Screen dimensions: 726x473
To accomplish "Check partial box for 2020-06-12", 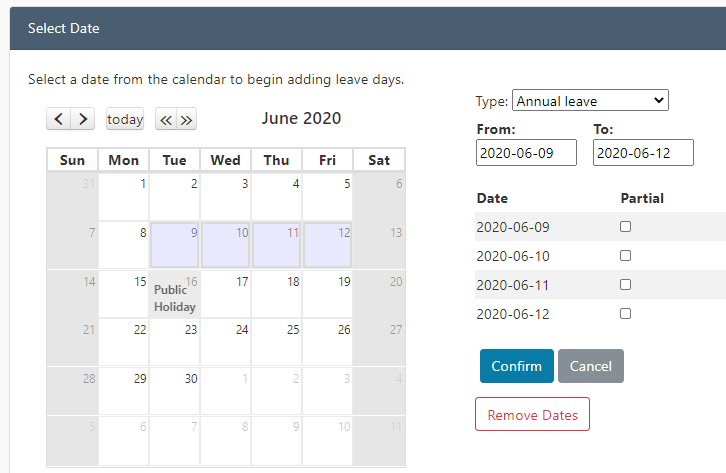I will tap(625, 314).
